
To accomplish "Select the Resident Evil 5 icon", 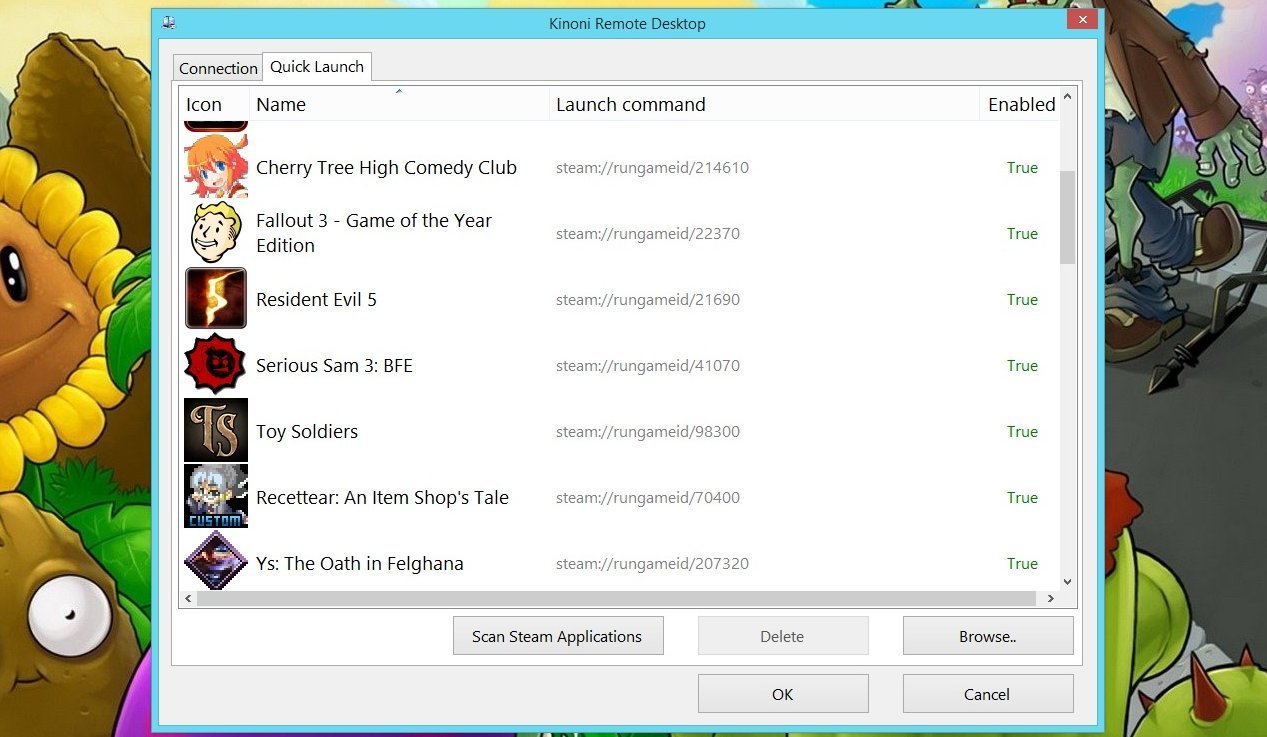I will [216, 299].
